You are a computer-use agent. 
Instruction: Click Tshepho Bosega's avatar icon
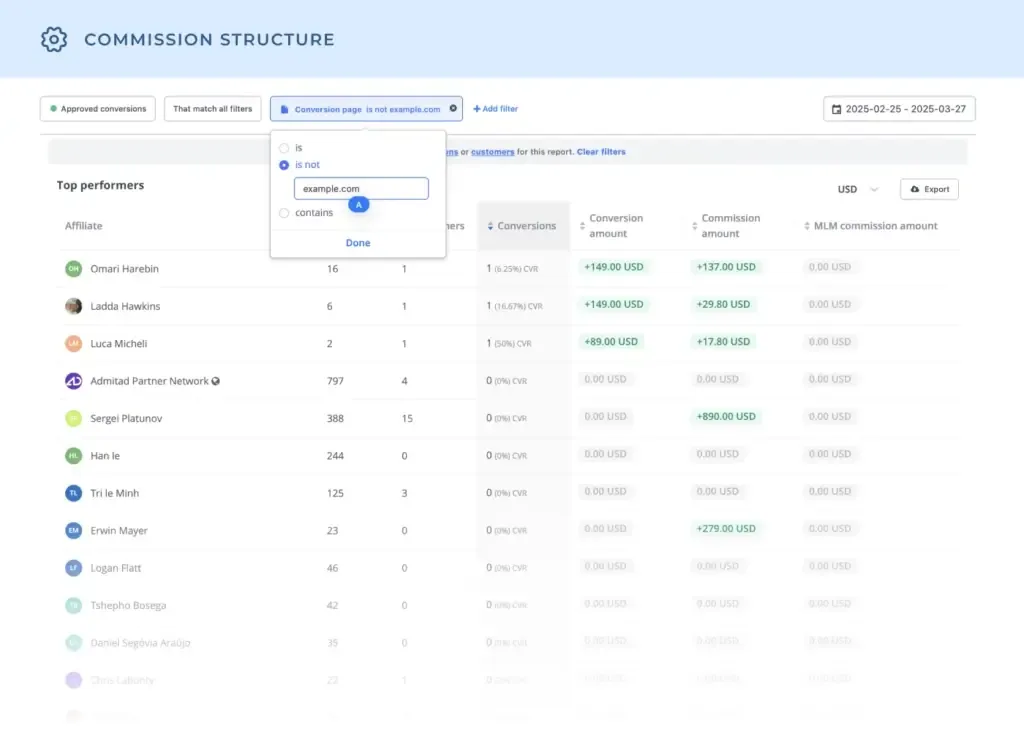pos(74,605)
